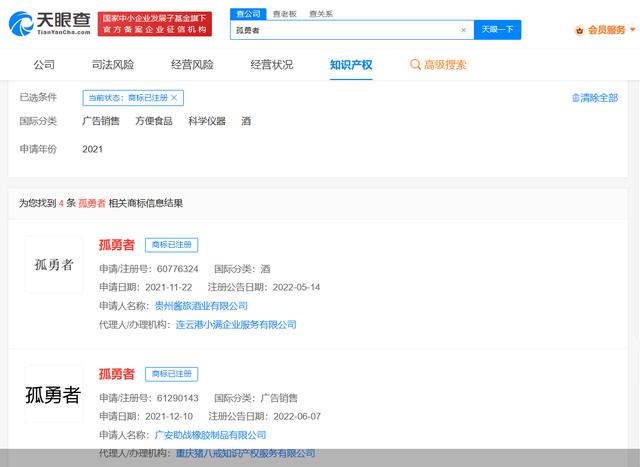Image resolution: width=640 pixels, height=467 pixels.
Task: Open the 知识产权 tab
Action: coord(351,64)
